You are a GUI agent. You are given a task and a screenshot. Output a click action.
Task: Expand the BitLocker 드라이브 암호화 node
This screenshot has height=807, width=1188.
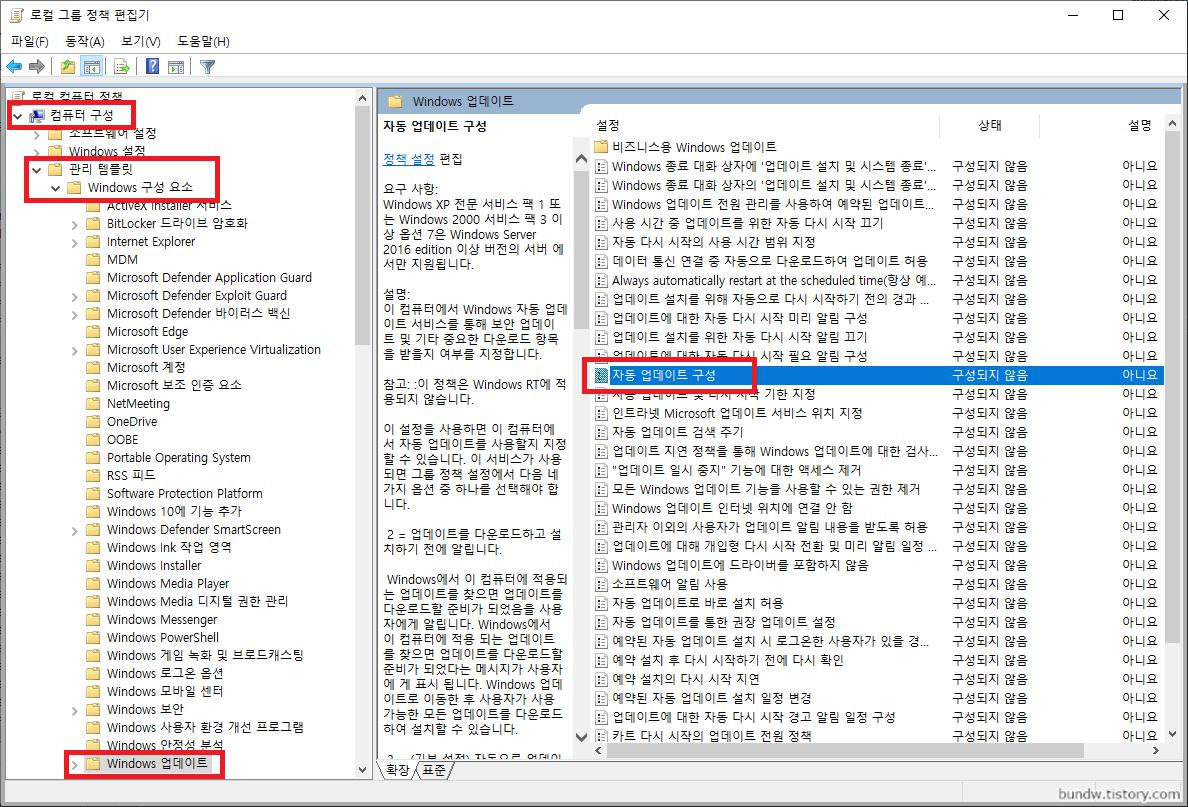[x=74, y=224]
